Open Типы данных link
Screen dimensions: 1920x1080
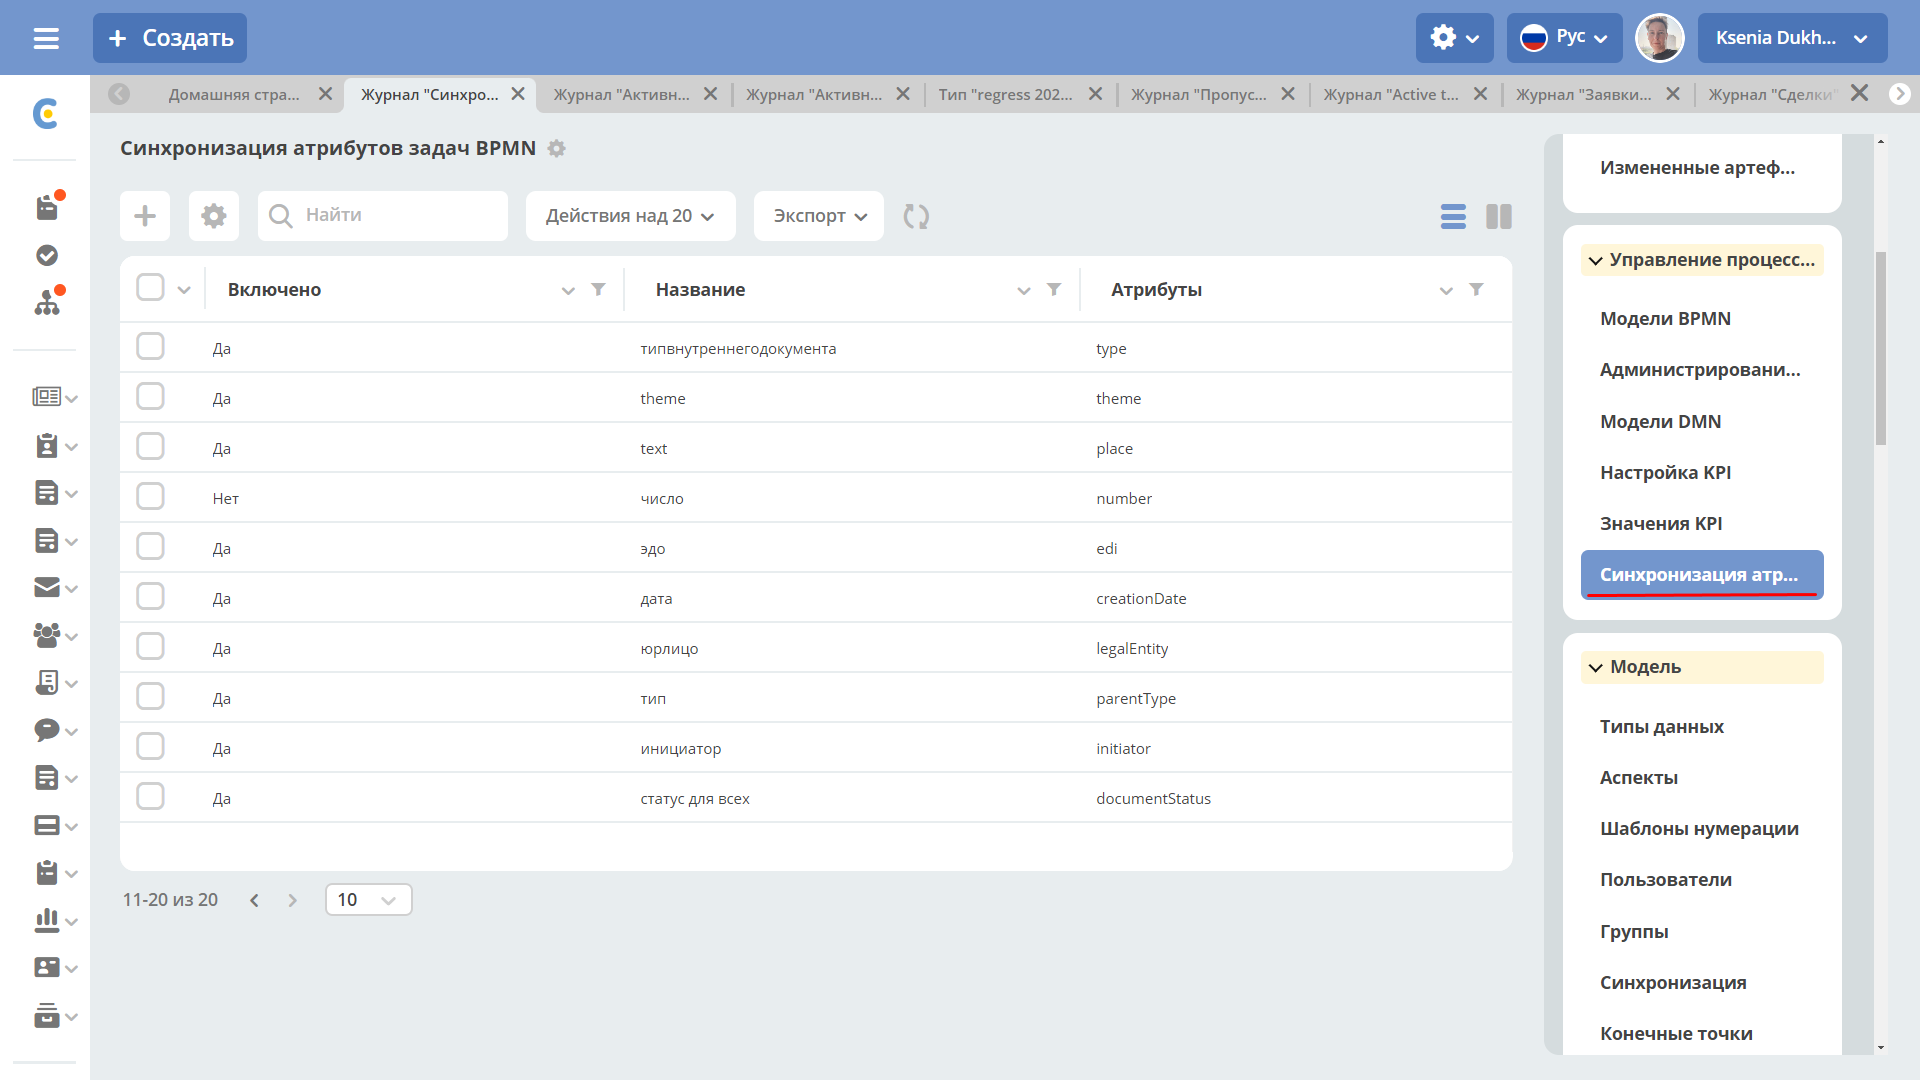coord(1661,727)
